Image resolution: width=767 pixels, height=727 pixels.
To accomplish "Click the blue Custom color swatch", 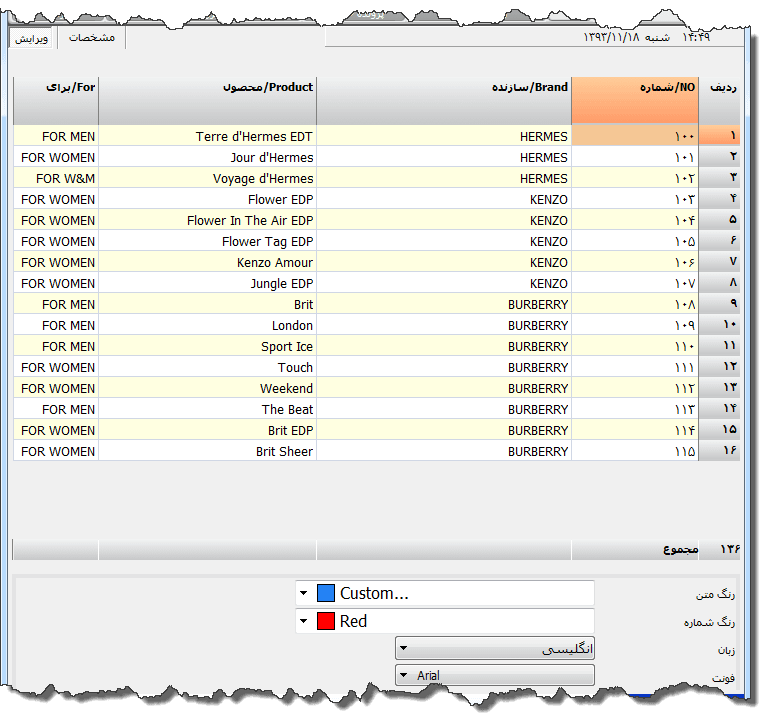I will click(x=325, y=593).
